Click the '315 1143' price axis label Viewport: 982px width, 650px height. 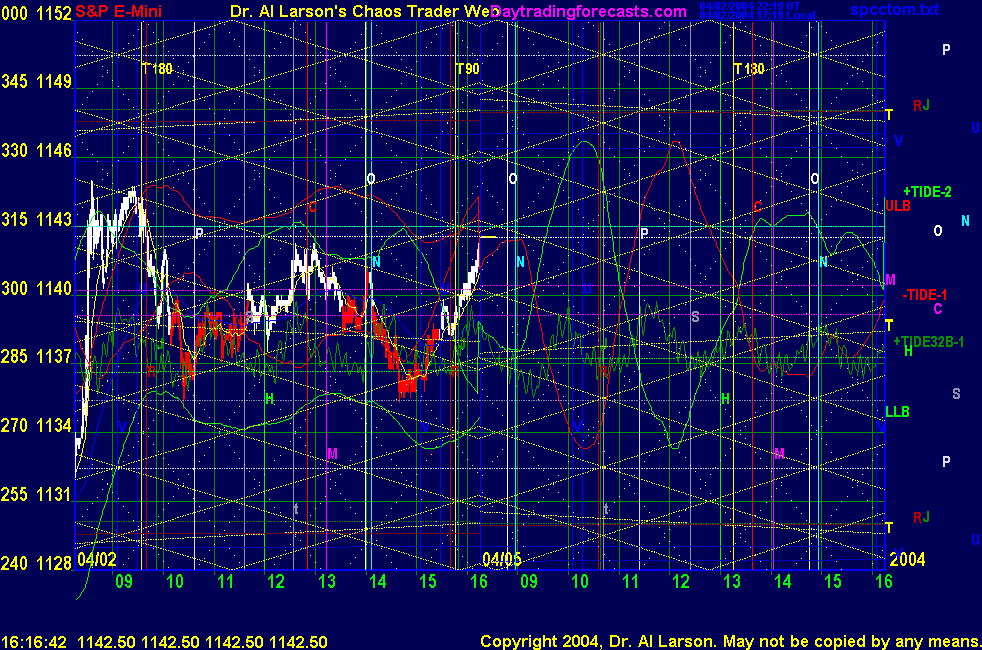(36, 219)
